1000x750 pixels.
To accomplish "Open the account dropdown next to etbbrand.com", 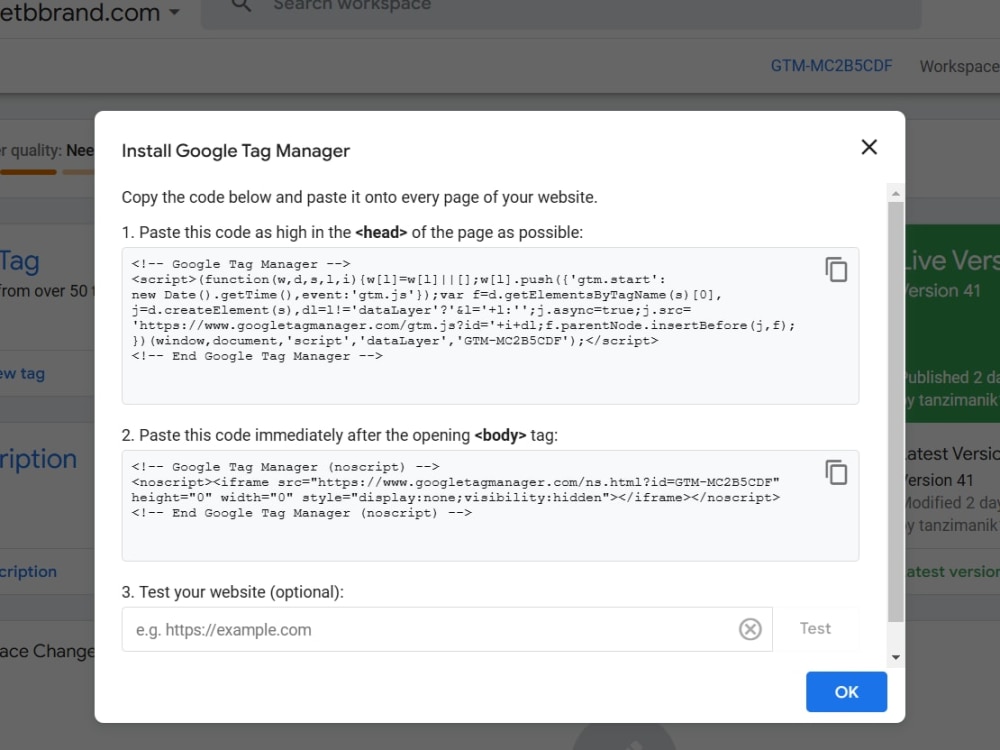I will [x=174, y=11].
